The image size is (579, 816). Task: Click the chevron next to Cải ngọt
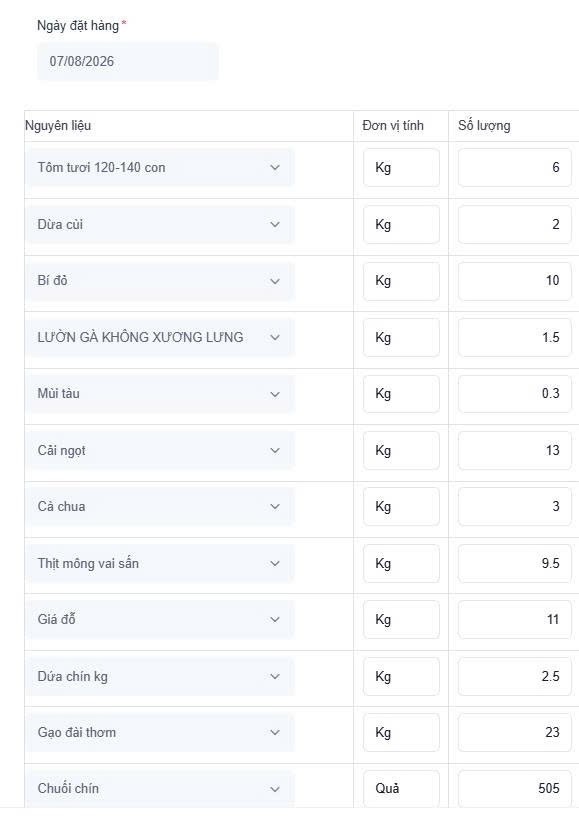(275, 450)
